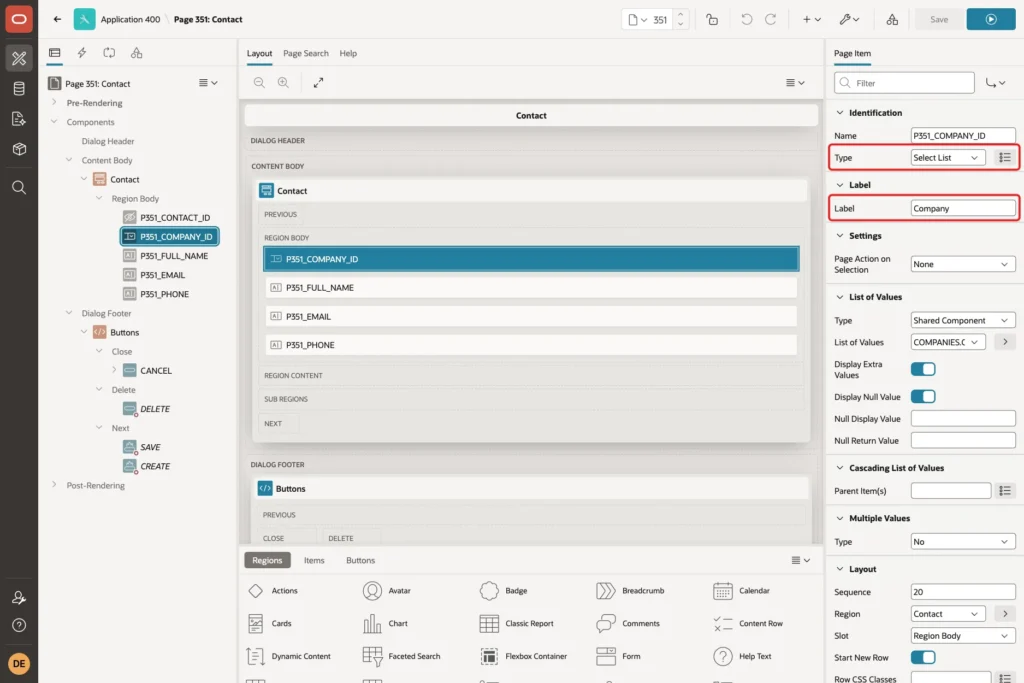The width and height of the screenshot is (1024, 683).
Task: Open Parent Item(s) picker list icon
Action: click(1004, 490)
